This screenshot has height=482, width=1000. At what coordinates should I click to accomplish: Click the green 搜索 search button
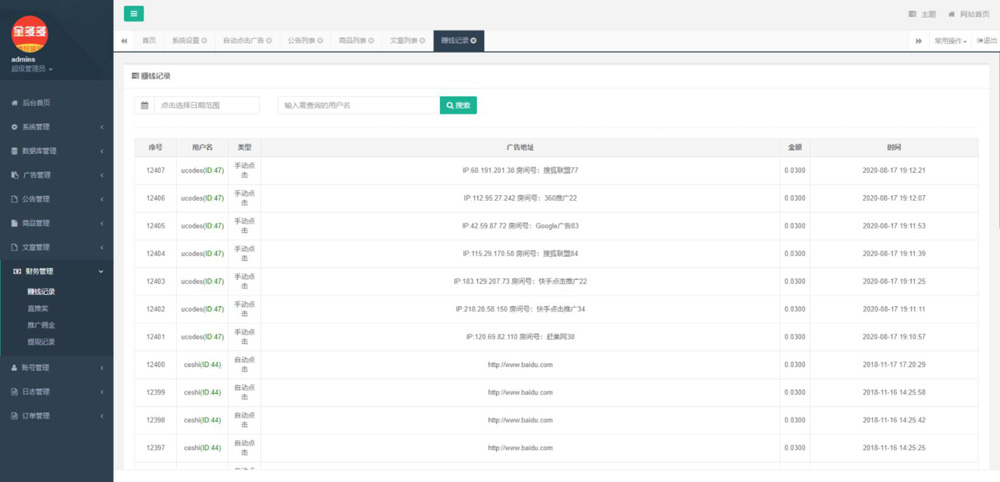click(x=458, y=105)
